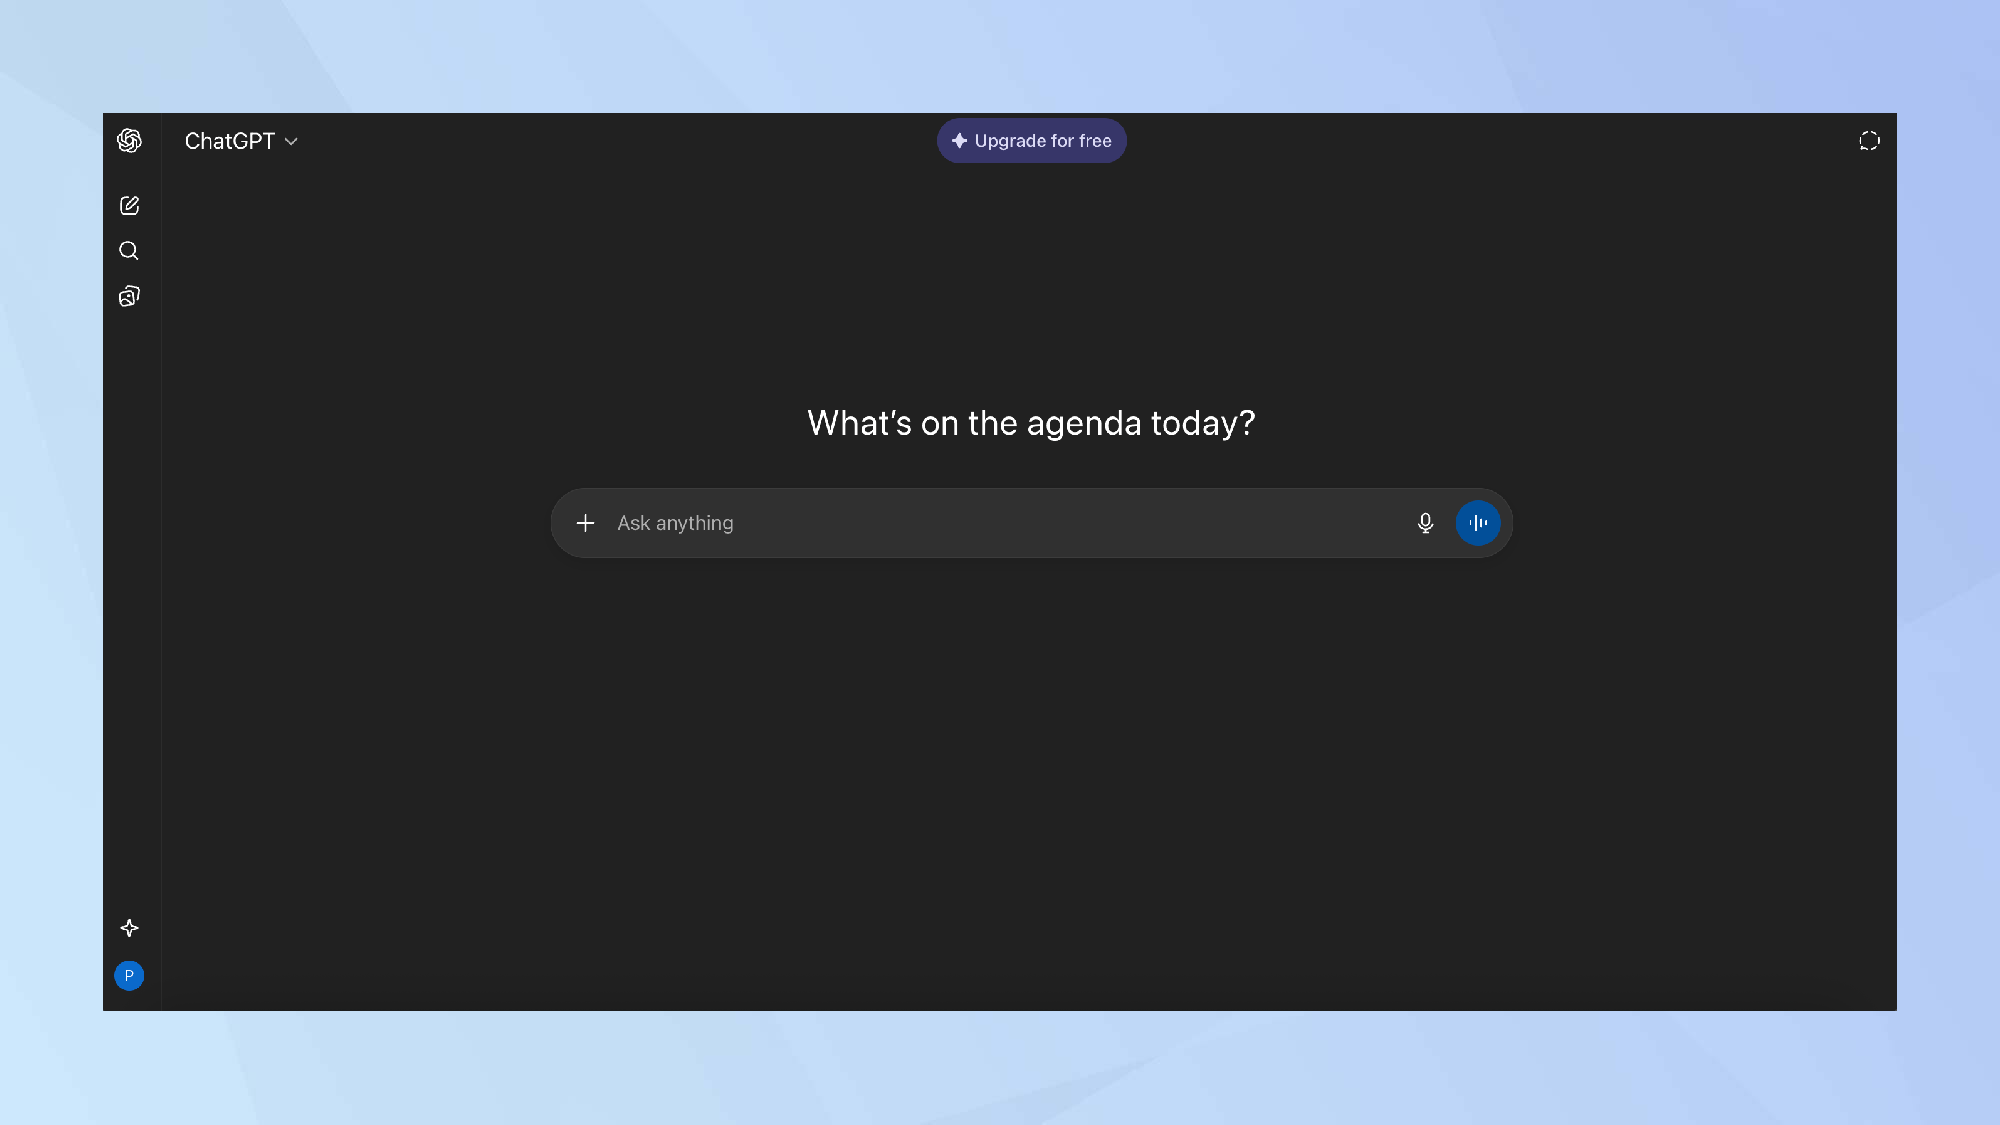Image resolution: width=2000 pixels, height=1125 pixels.
Task: Open the ChatGPT model selector dropdown
Action: 230,141
